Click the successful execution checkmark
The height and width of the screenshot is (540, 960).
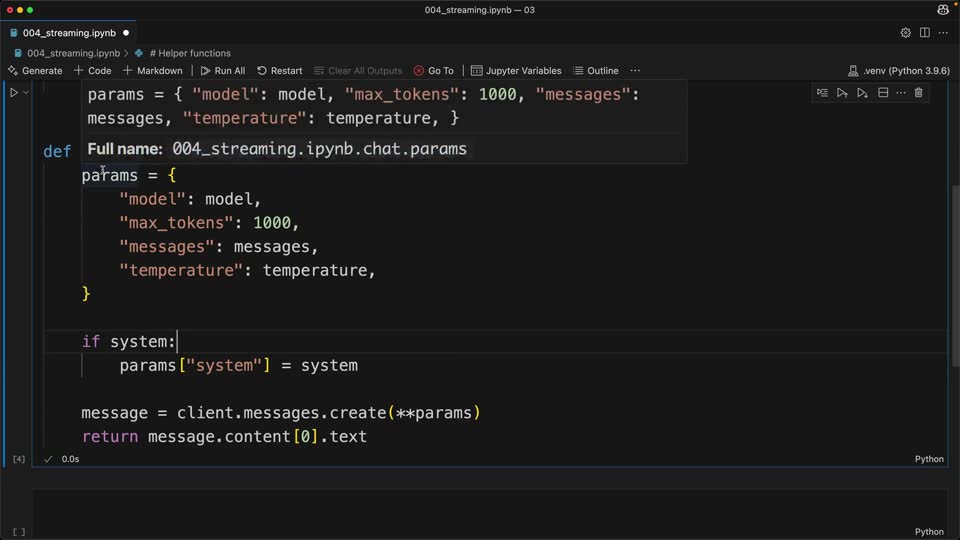click(x=48, y=459)
